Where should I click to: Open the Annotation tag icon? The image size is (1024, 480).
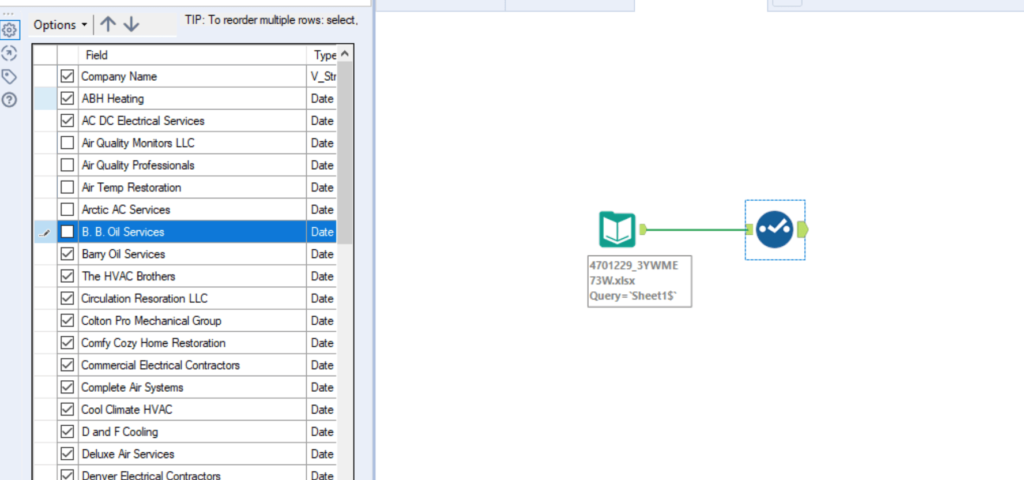pyautogui.click(x=10, y=76)
